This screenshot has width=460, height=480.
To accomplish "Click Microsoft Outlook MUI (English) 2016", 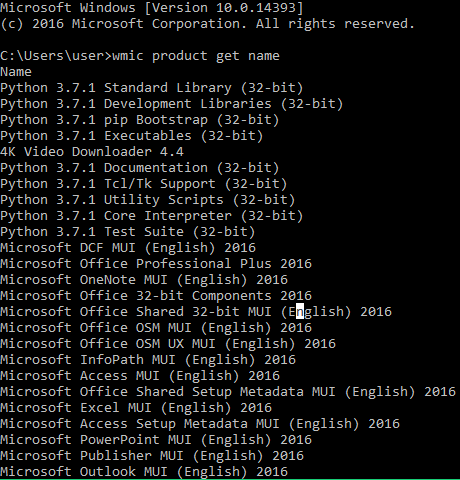I will [144, 472].
